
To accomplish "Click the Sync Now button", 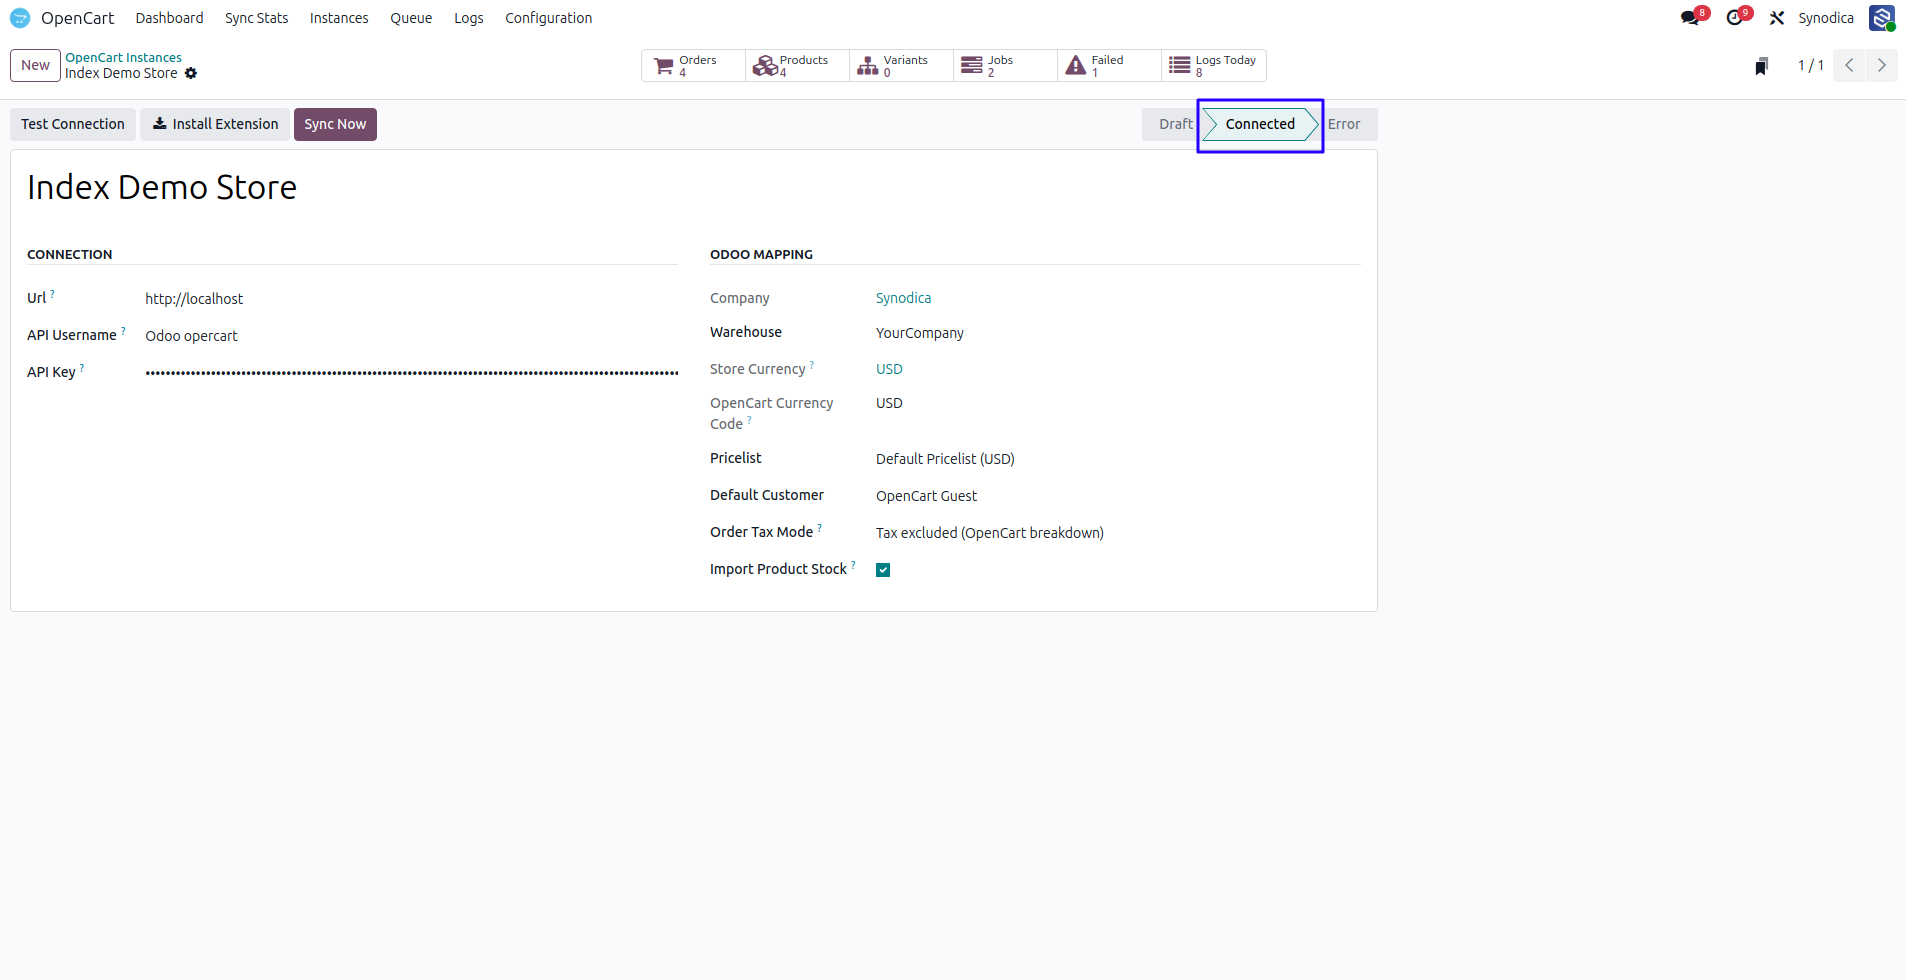I will click(335, 124).
